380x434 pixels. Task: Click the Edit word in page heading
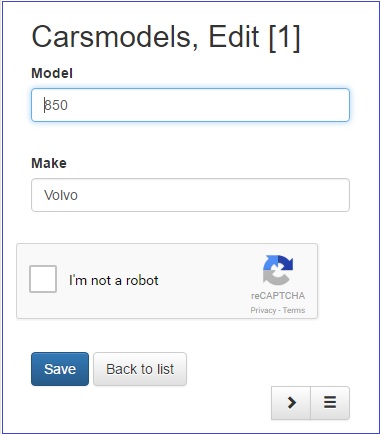(x=234, y=36)
